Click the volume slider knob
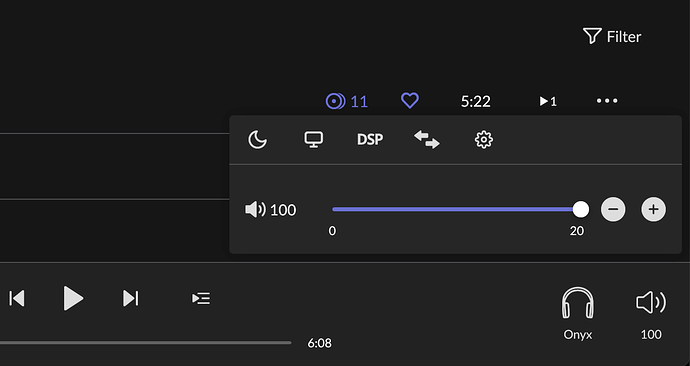 click(580, 209)
